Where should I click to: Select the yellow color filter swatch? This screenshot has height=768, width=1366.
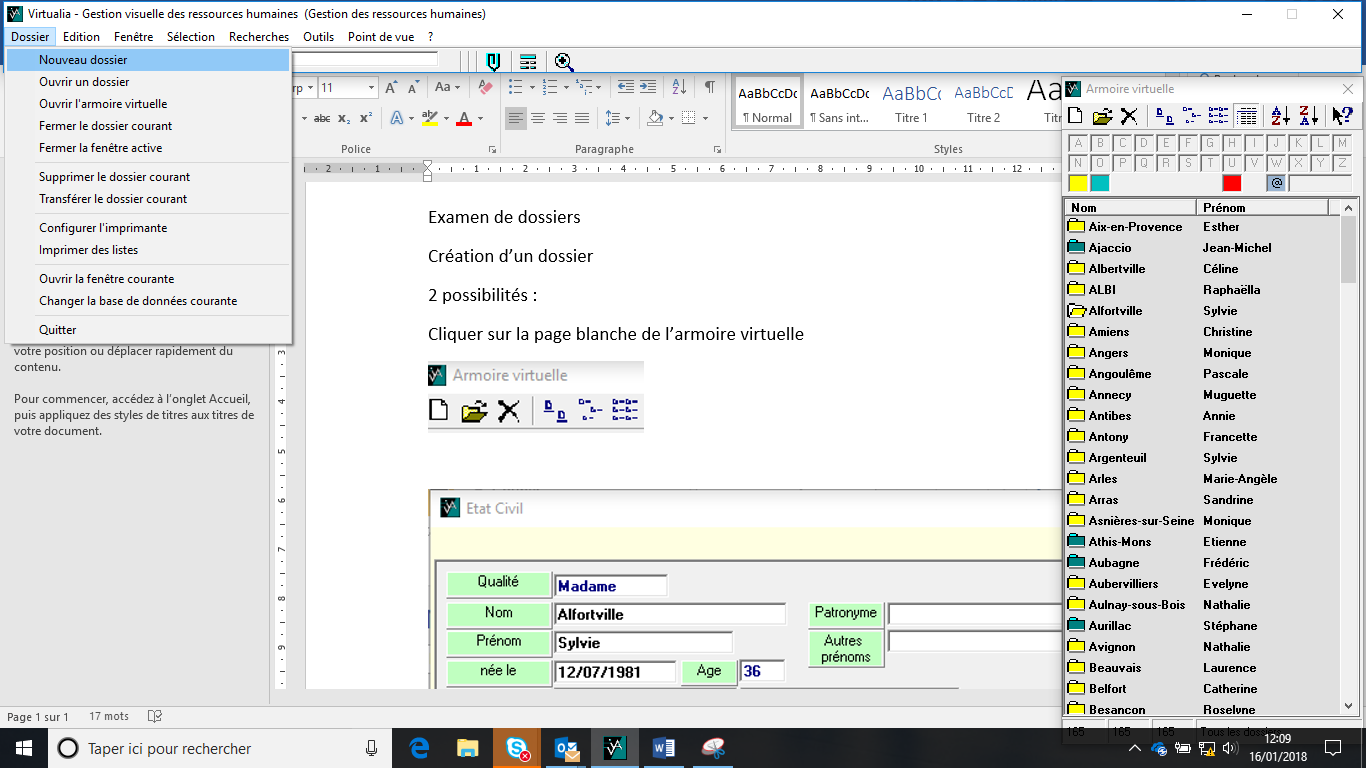(x=1078, y=183)
